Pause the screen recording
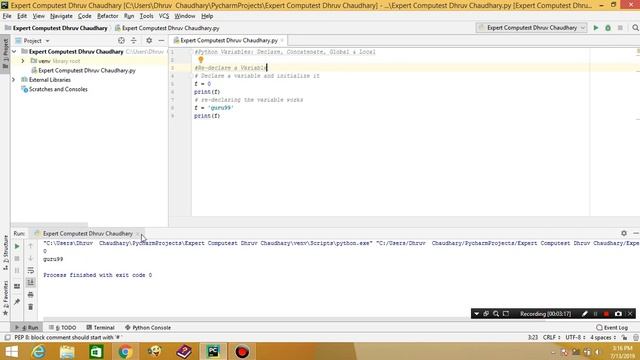640x360 pixels. [596, 313]
